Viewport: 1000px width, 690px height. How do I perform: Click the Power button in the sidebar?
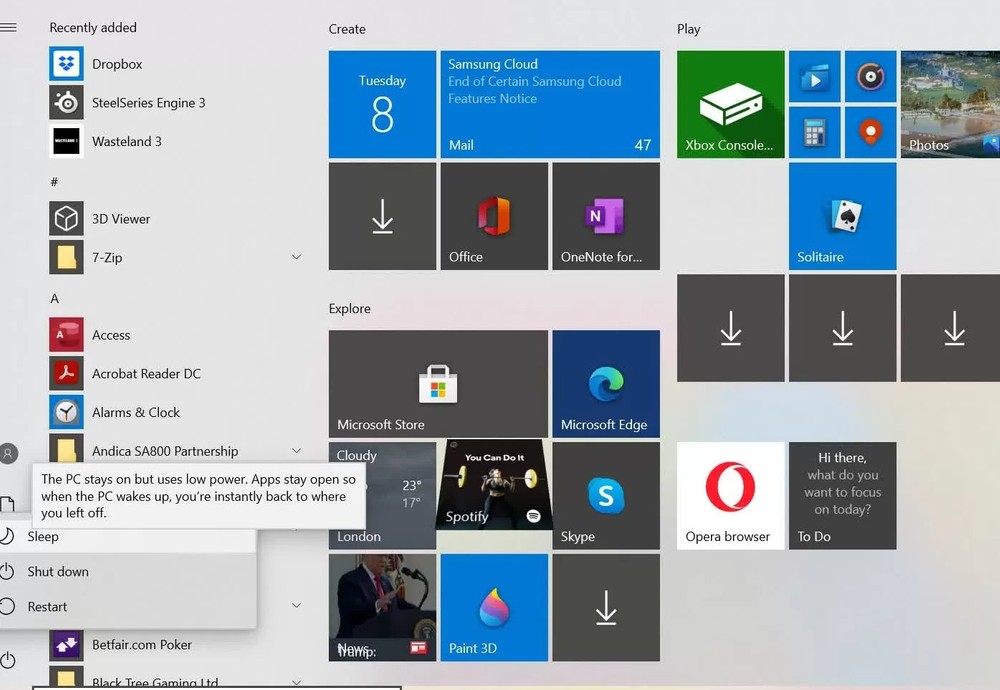click(x=8, y=660)
